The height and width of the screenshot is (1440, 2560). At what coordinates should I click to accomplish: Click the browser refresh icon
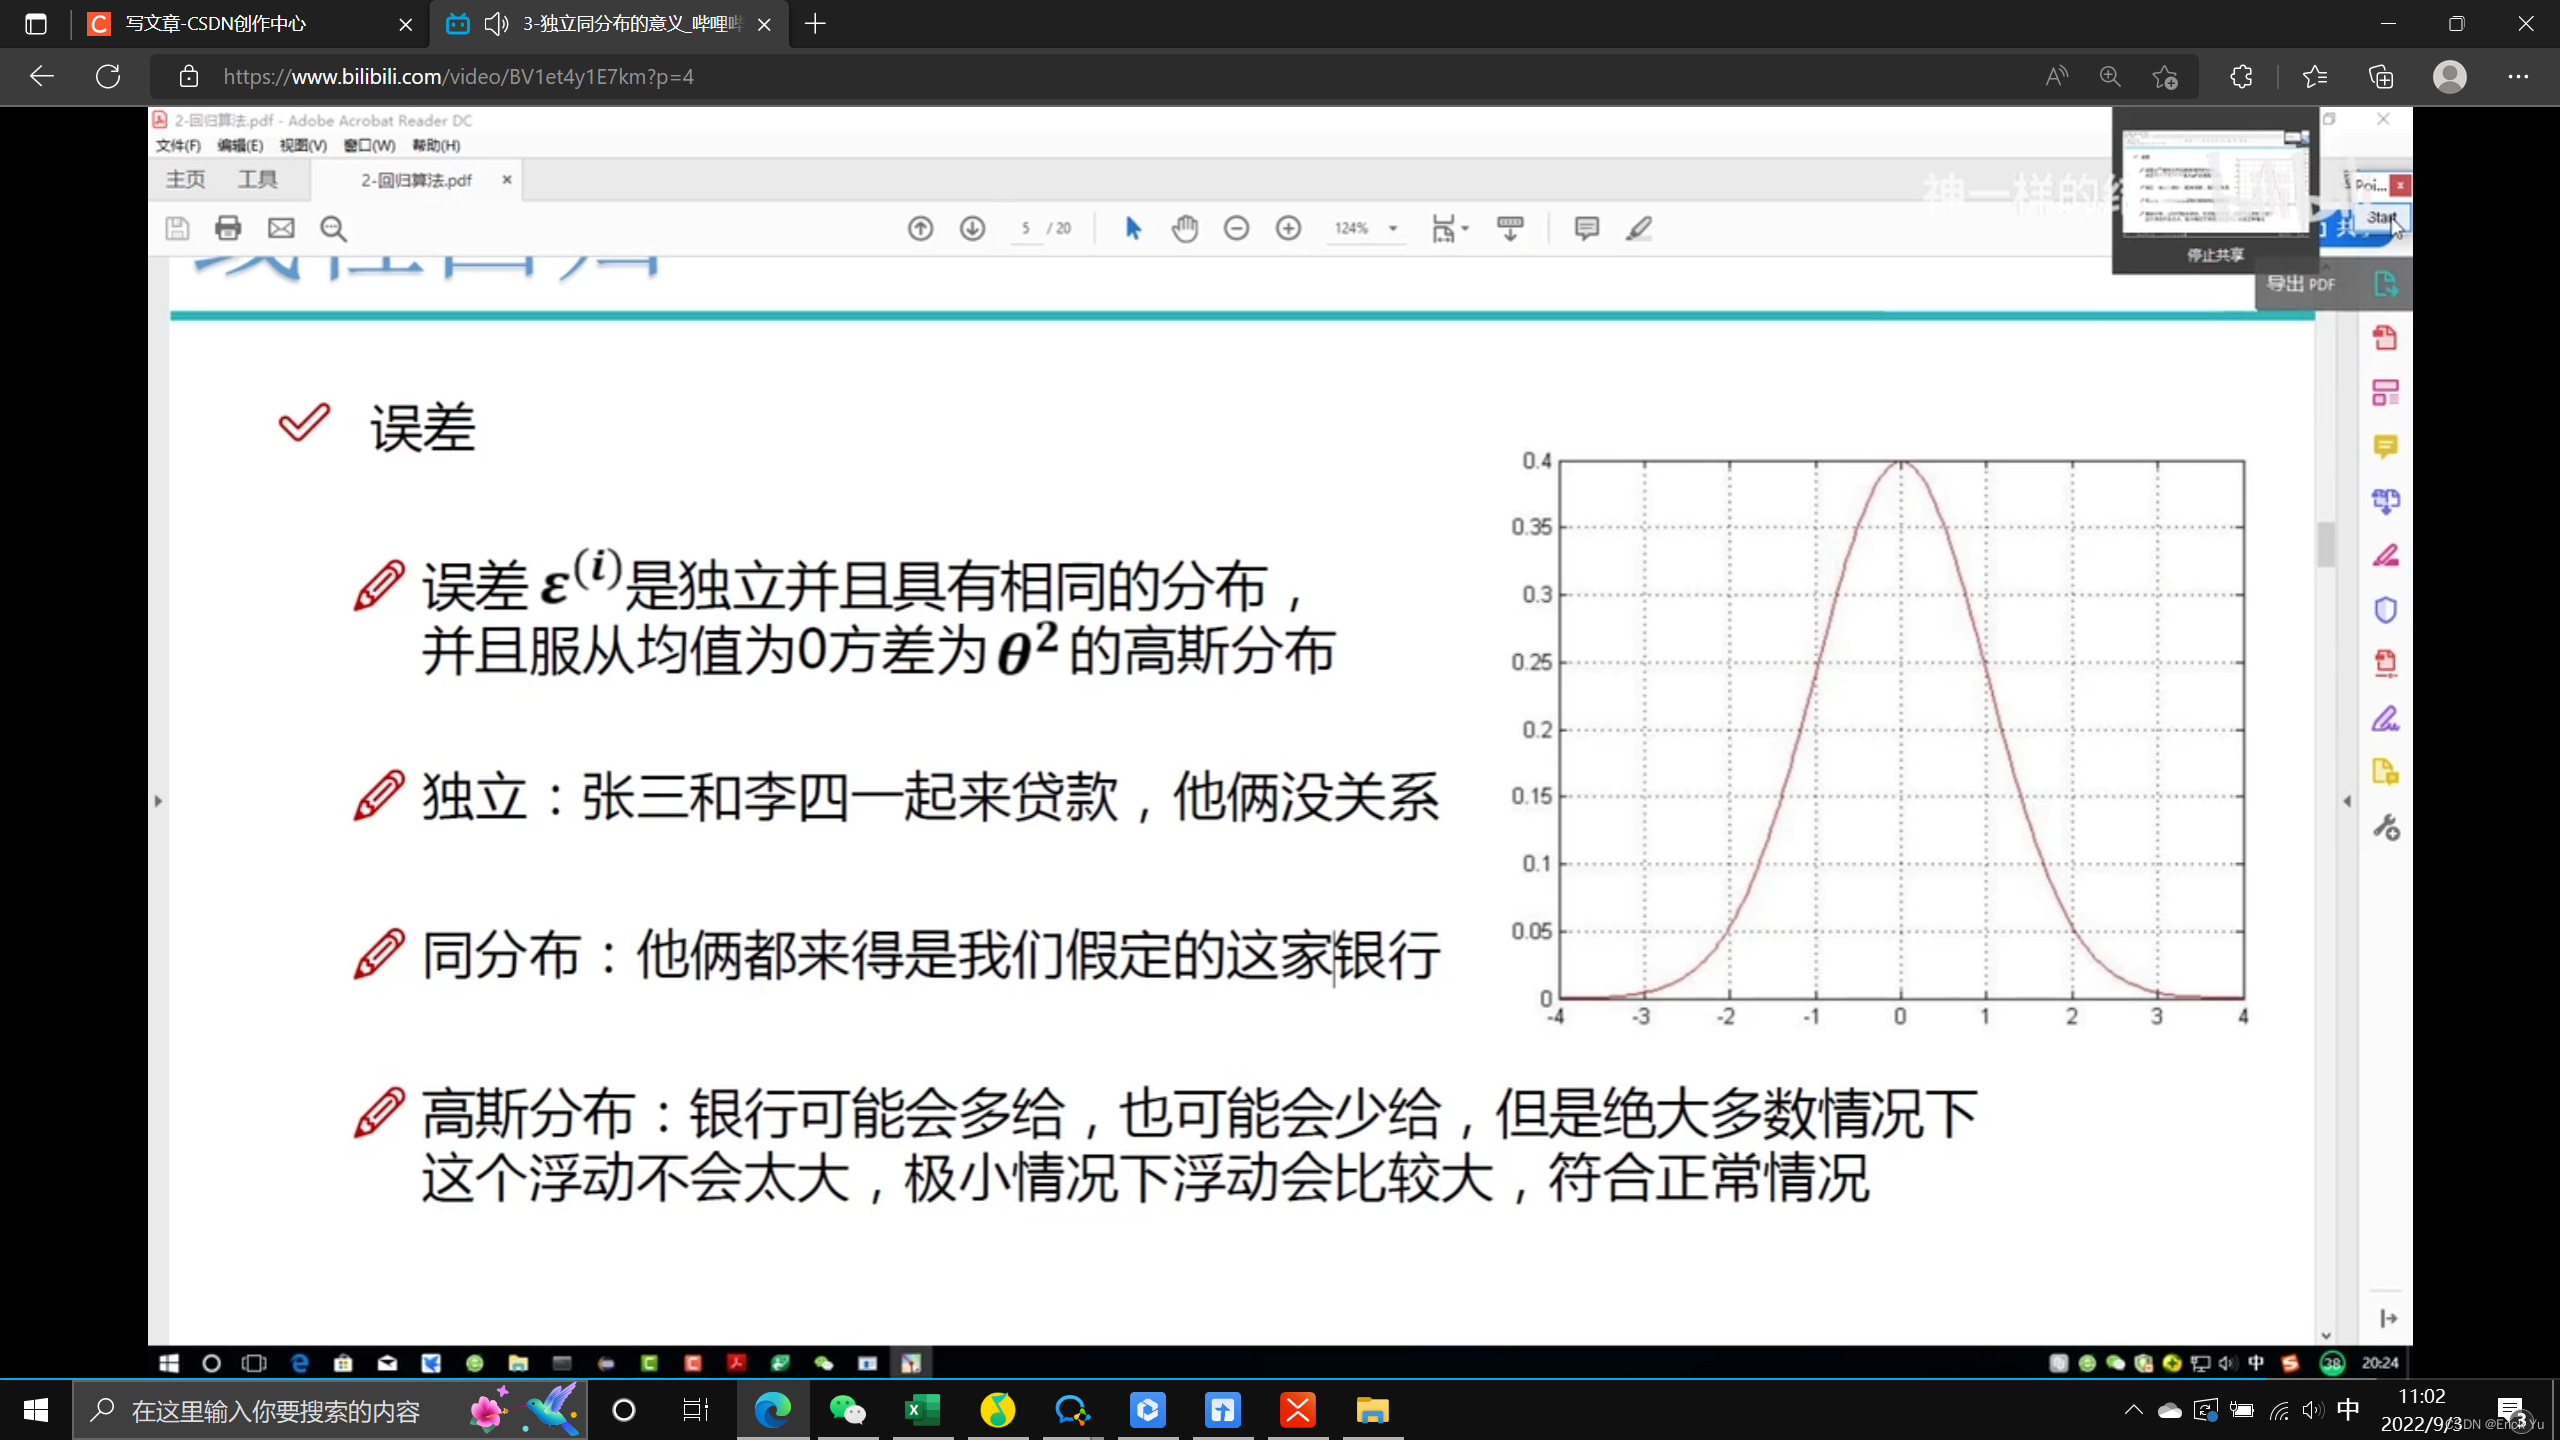[x=108, y=76]
